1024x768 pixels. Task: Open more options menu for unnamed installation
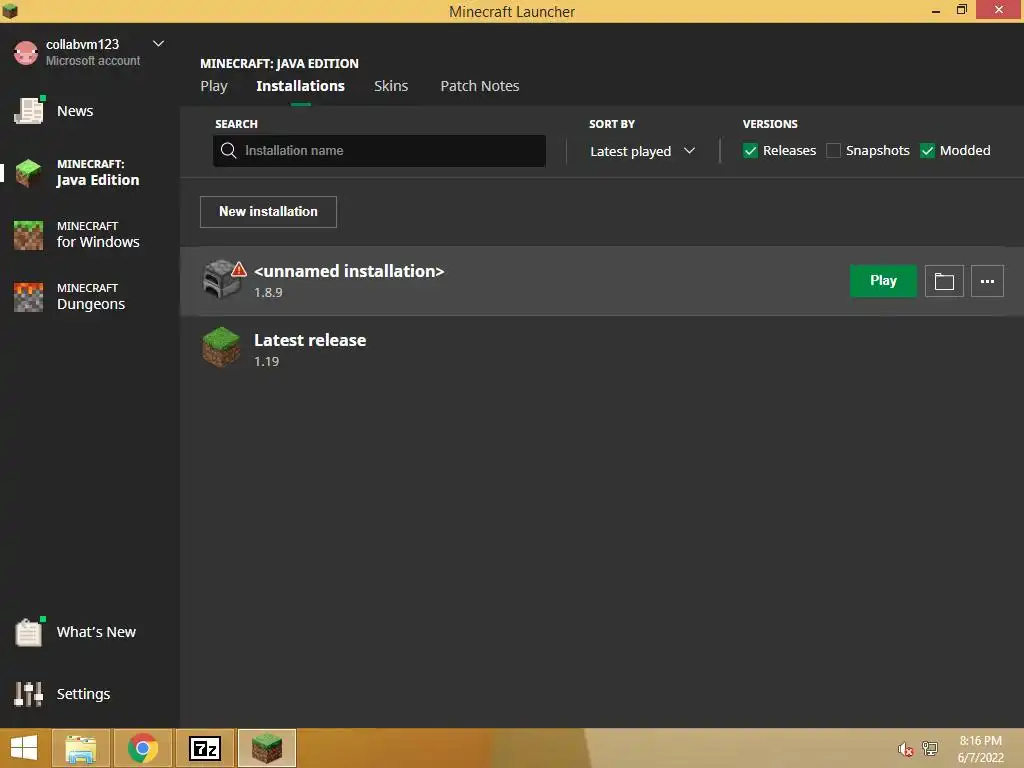(x=987, y=281)
